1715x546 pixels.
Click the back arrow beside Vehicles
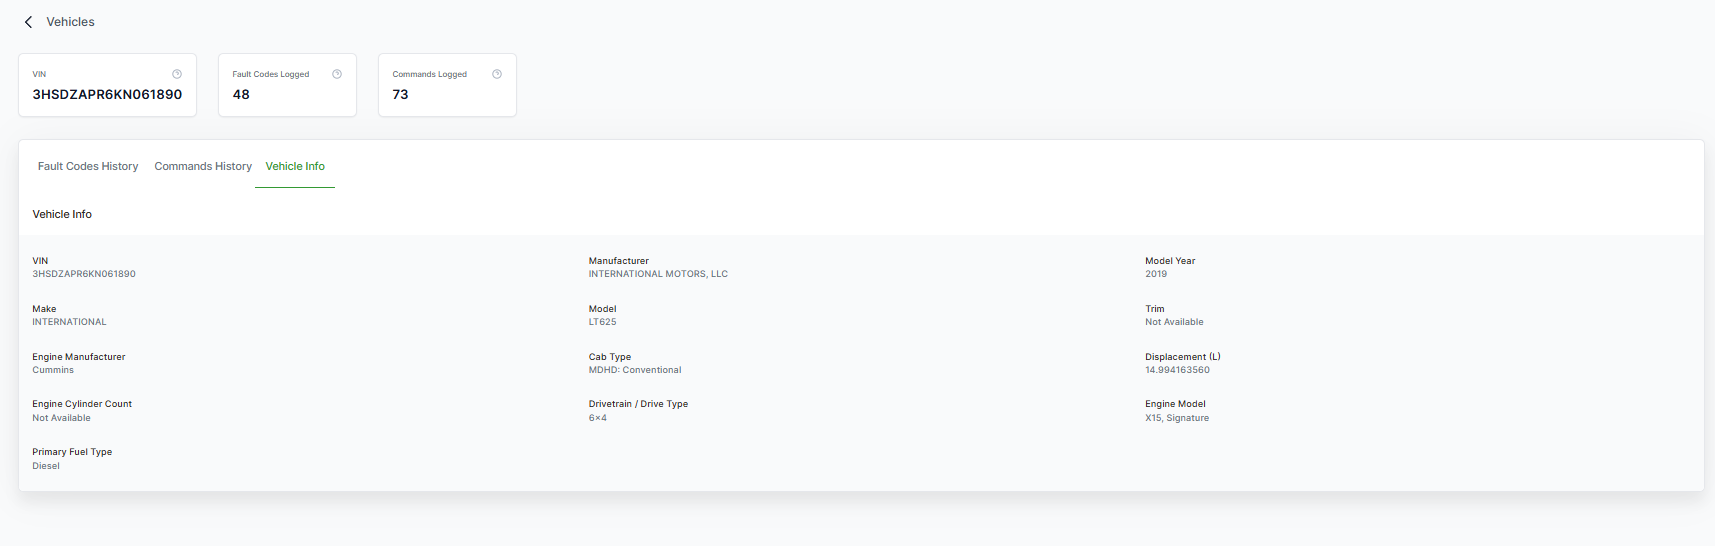click(28, 22)
